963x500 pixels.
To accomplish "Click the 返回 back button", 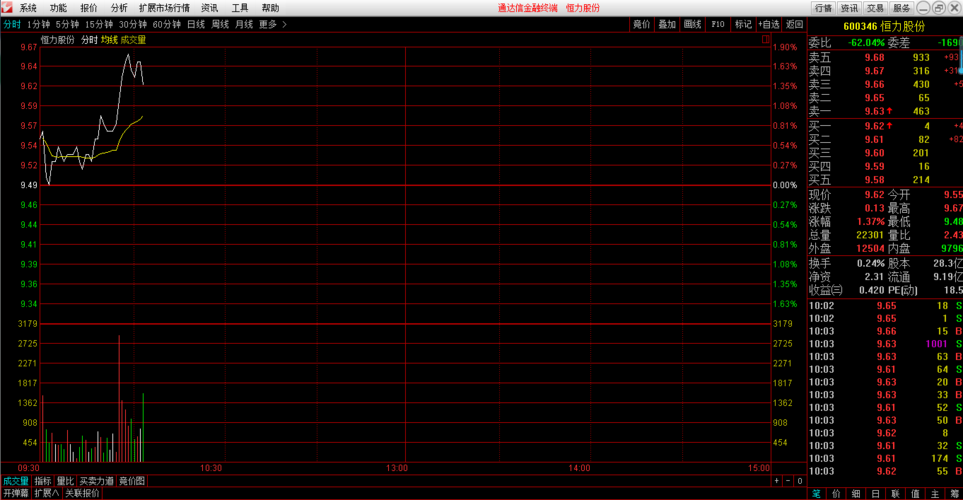I will tap(795, 25).
